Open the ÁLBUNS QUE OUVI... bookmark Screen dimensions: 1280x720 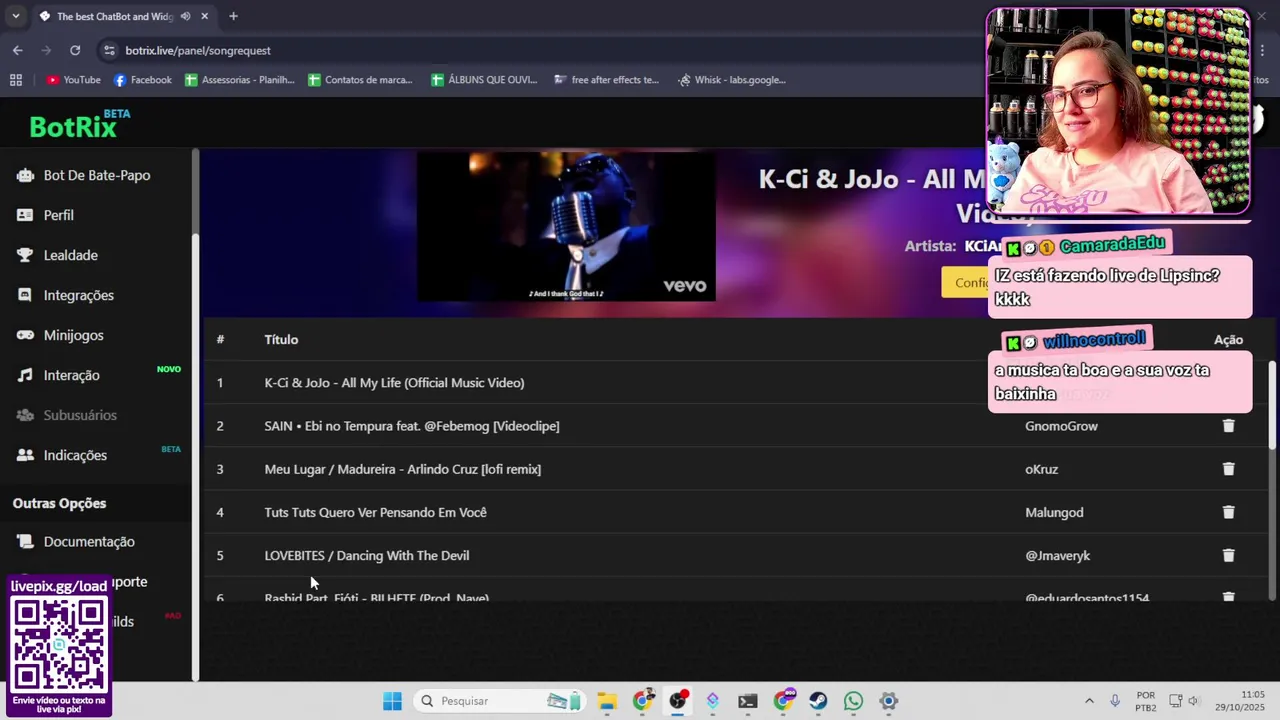(484, 80)
